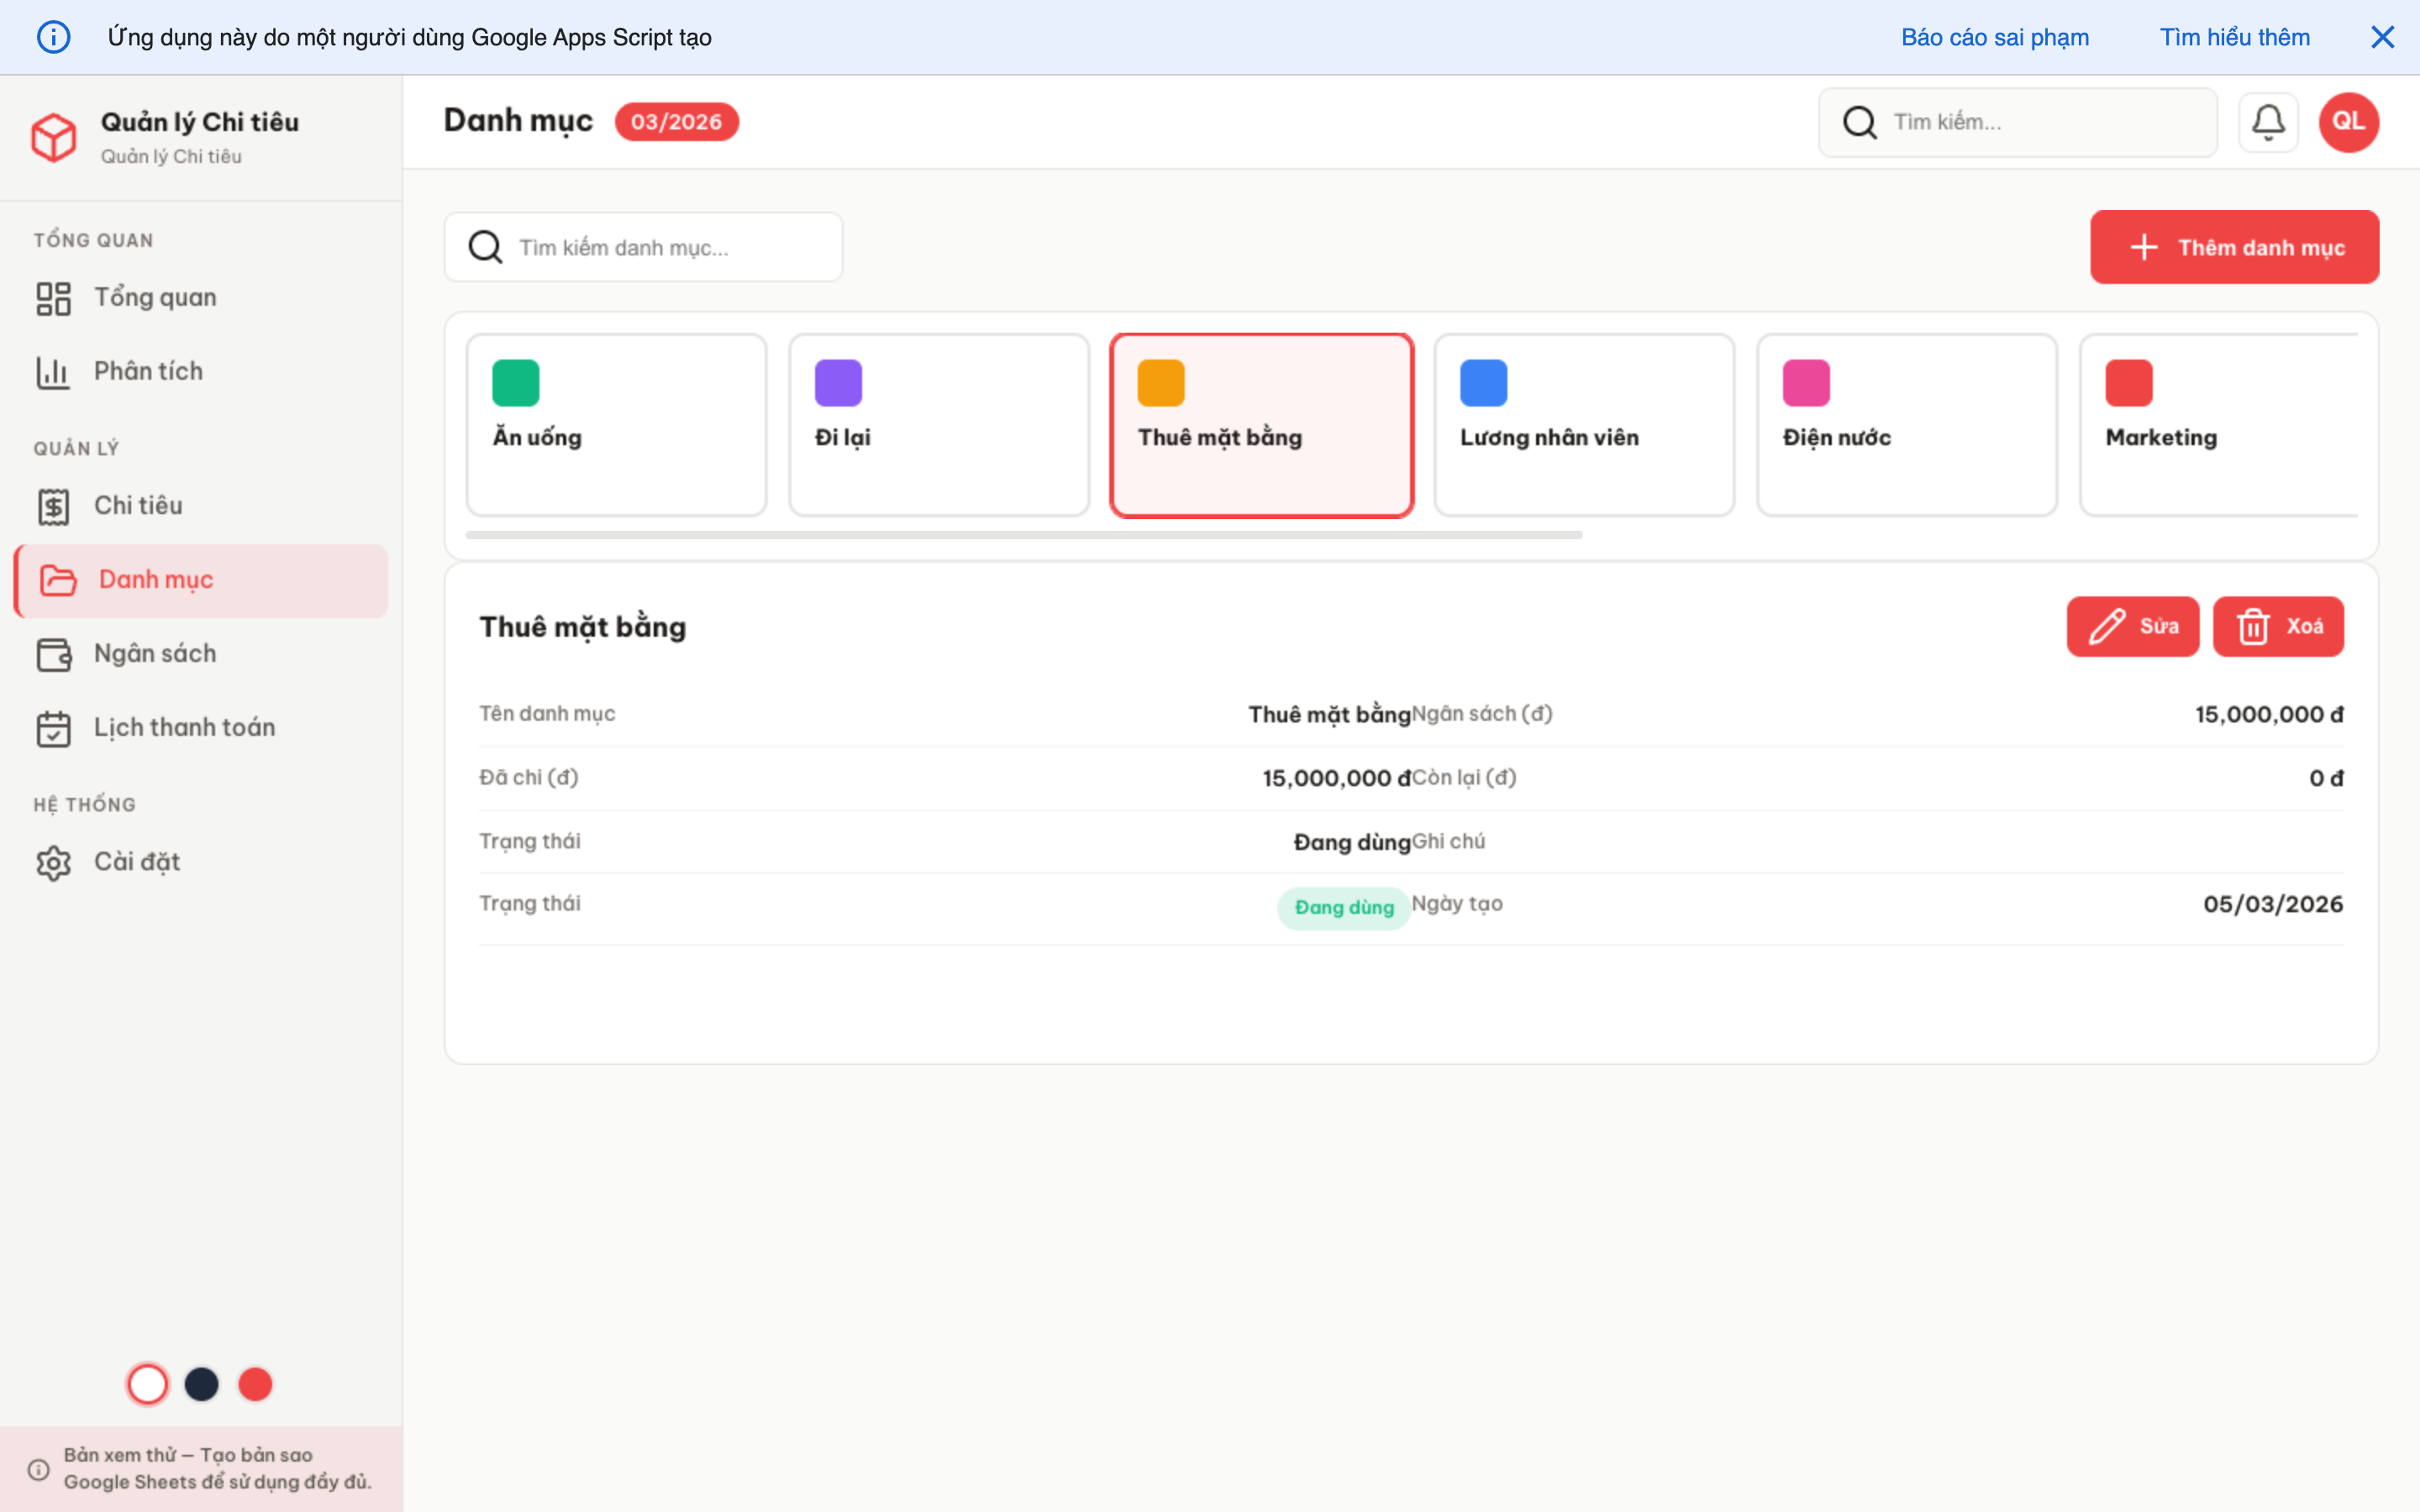The height and width of the screenshot is (1512, 2420).
Task: Click the Thêm danh mục button
Action: (x=2233, y=247)
